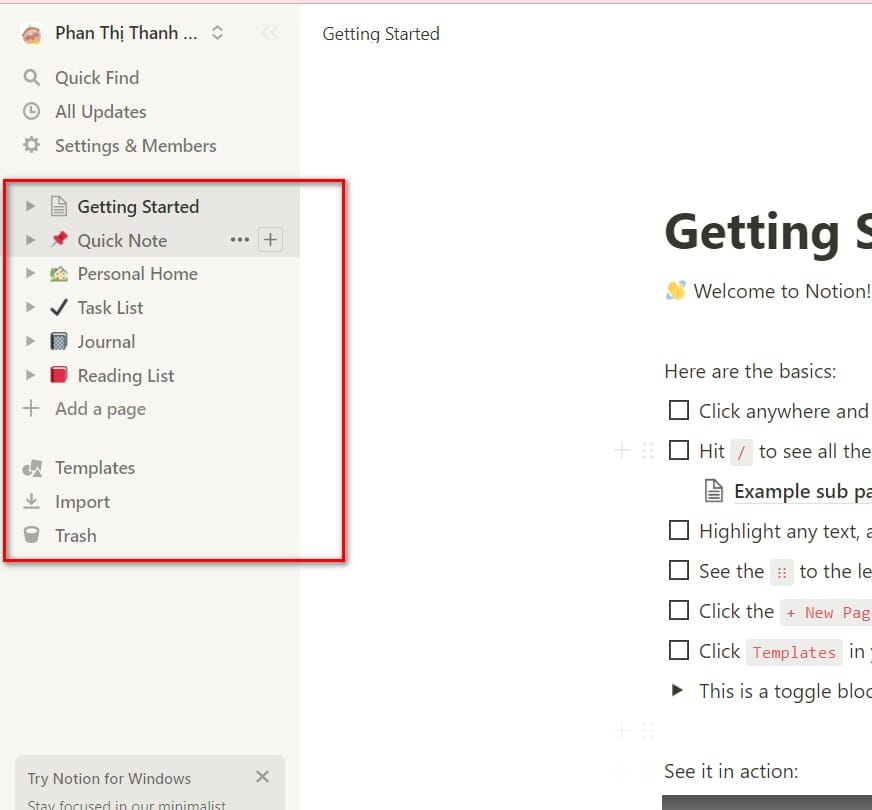Expand the 'This is a toggle block' arrow
Viewport: 872px width, 810px height.
[677, 690]
